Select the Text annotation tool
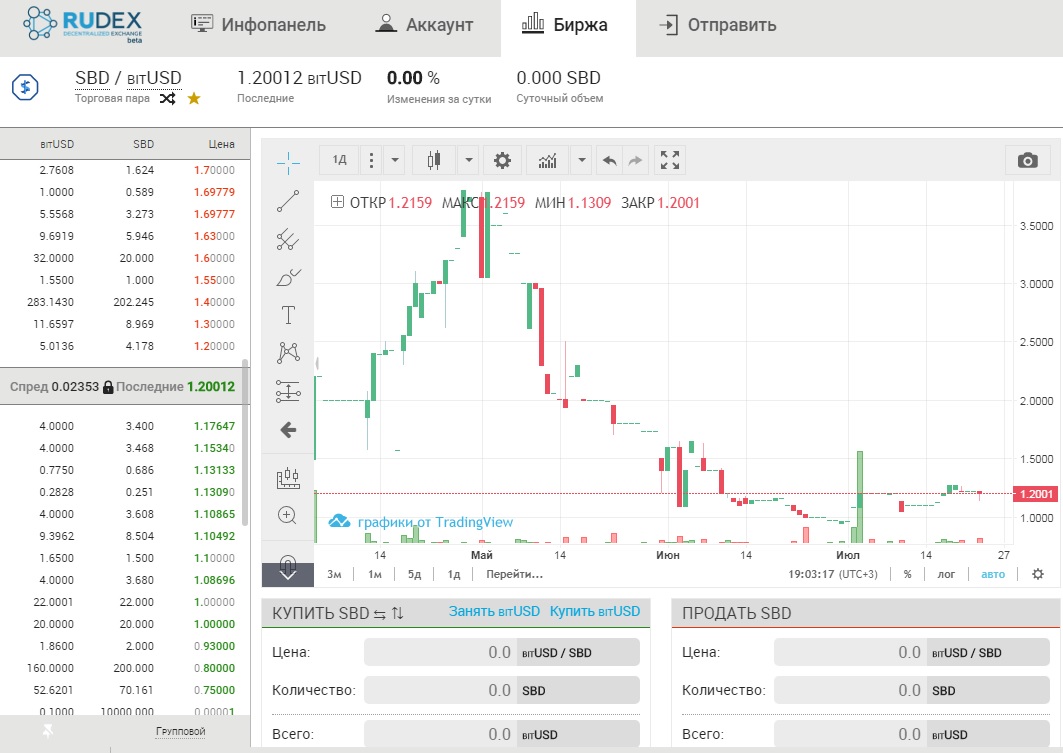Screen dimensions: 1063x753 click(288, 314)
